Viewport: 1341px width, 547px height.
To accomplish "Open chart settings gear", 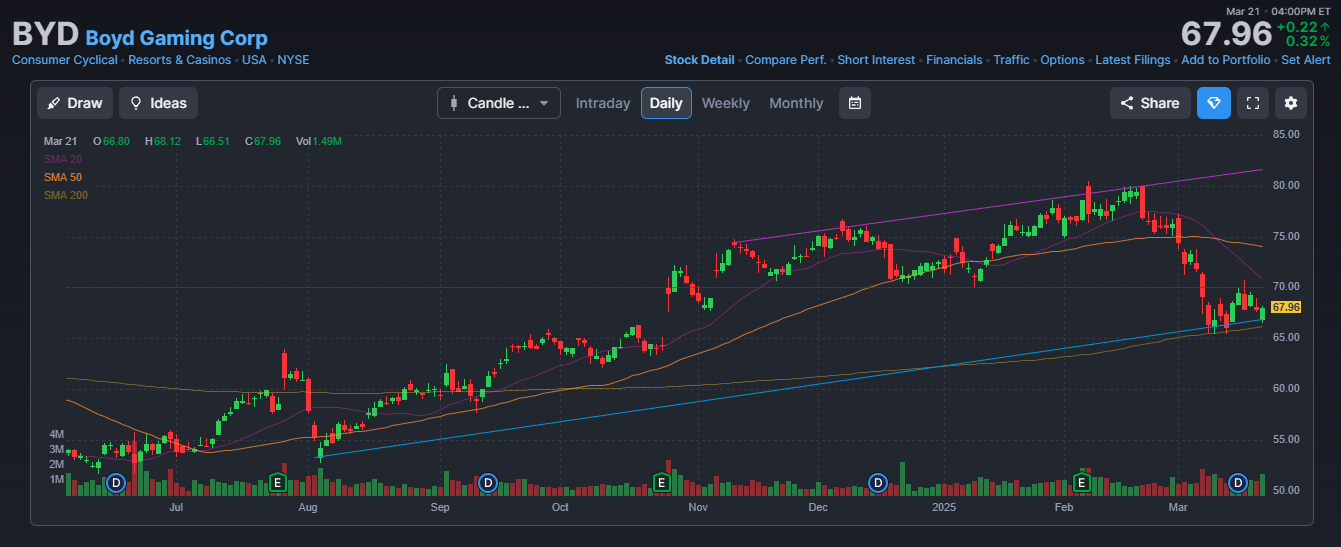I will pyautogui.click(x=1291, y=103).
